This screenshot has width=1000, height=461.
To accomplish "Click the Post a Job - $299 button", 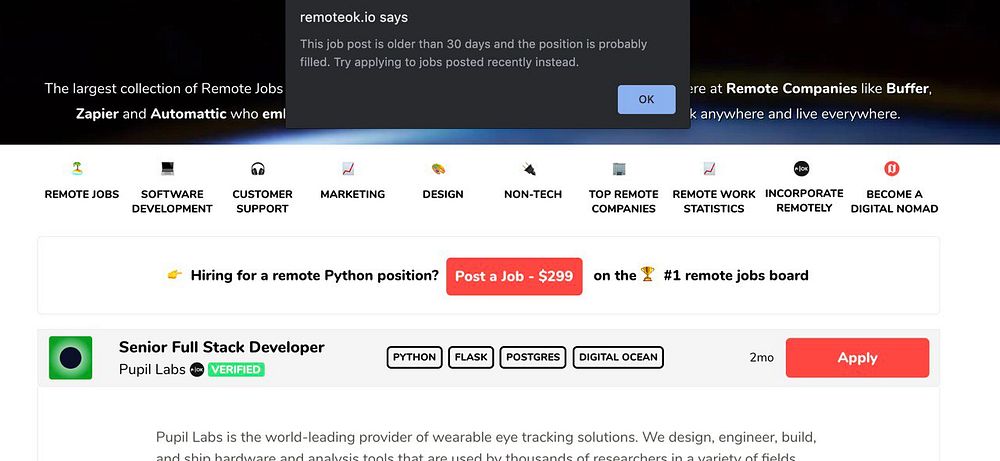I will 514,276.
